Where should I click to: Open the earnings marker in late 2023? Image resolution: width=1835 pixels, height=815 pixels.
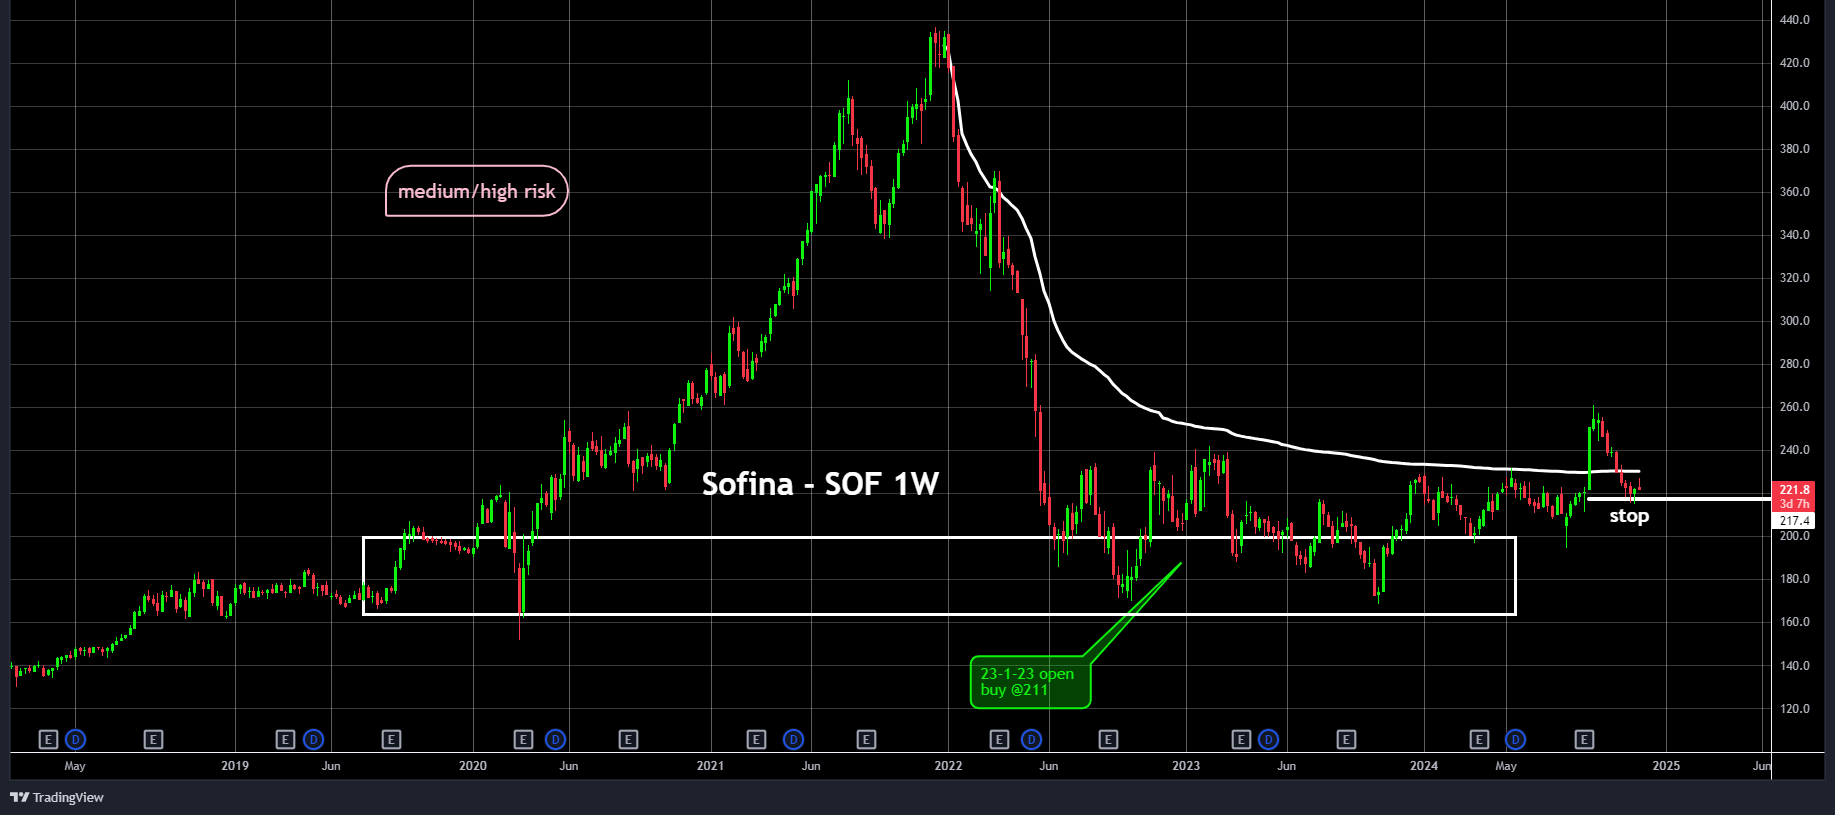pyautogui.click(x=1347, y=740)
